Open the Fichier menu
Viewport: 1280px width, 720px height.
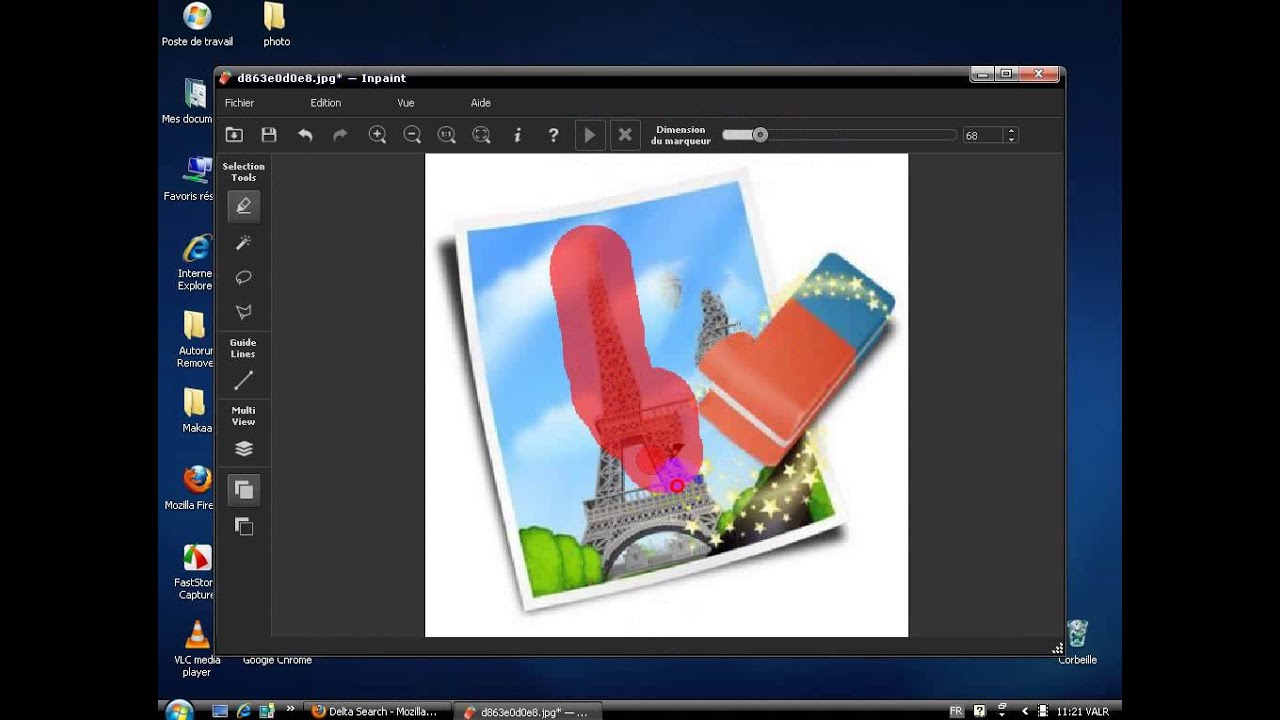coord(239,103)
